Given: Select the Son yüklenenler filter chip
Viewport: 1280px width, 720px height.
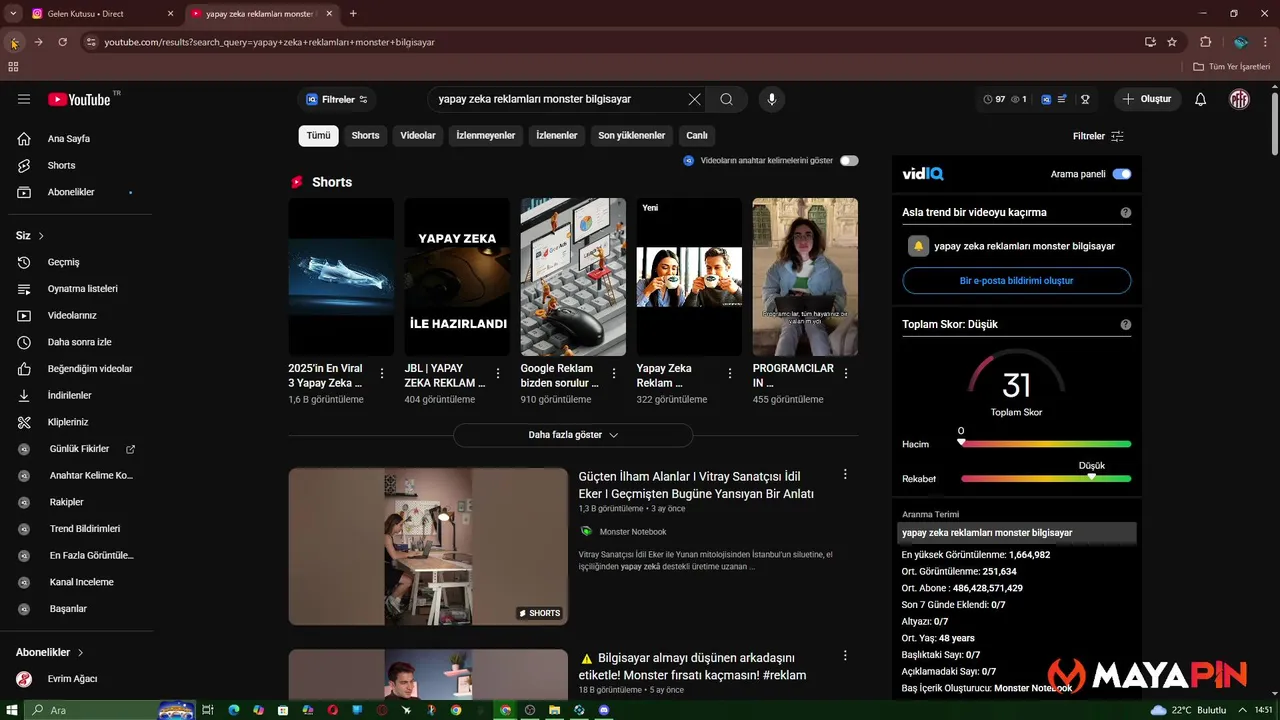Looking at the screenshot, I should coord(631,136).
